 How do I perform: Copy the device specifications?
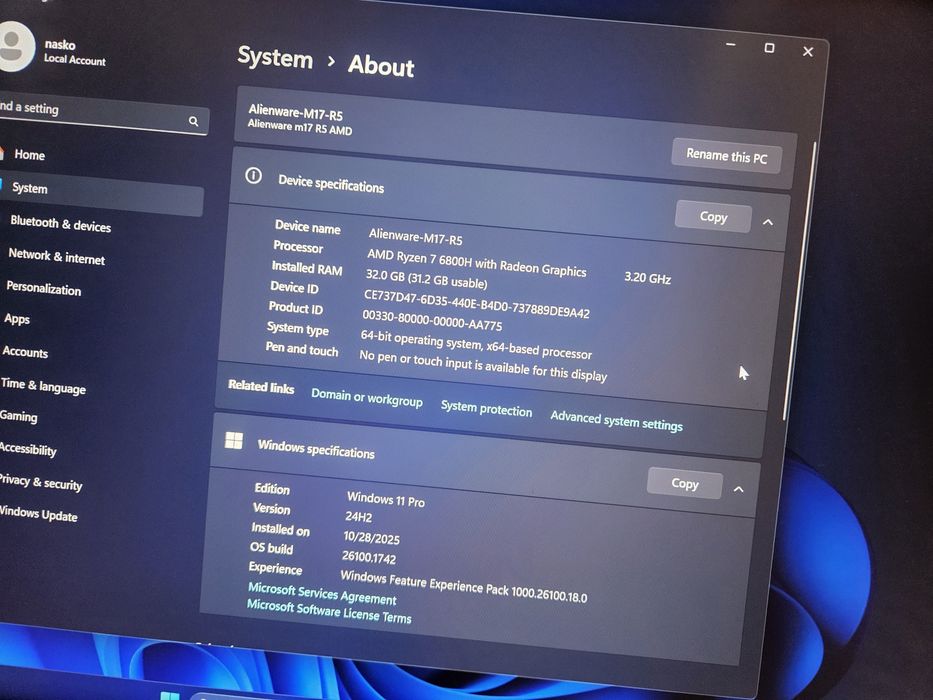click(713, 217)
